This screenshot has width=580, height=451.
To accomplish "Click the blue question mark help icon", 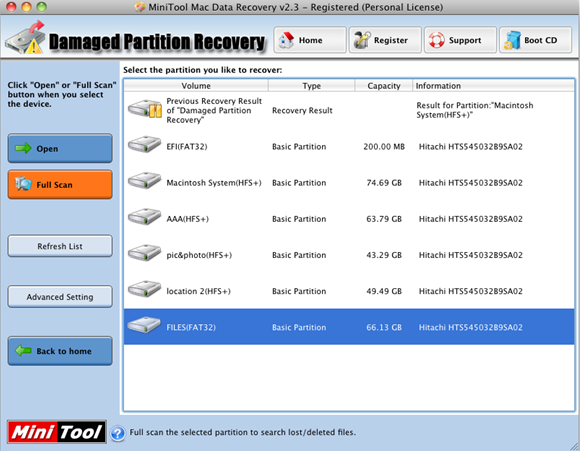I will [x=118, y=433].
